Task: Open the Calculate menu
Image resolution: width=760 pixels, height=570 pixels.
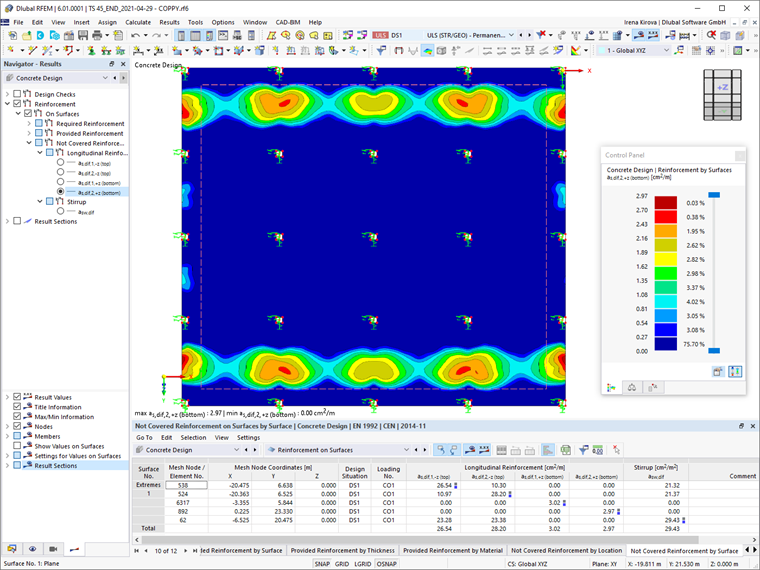Action: [x=138, y=22]
